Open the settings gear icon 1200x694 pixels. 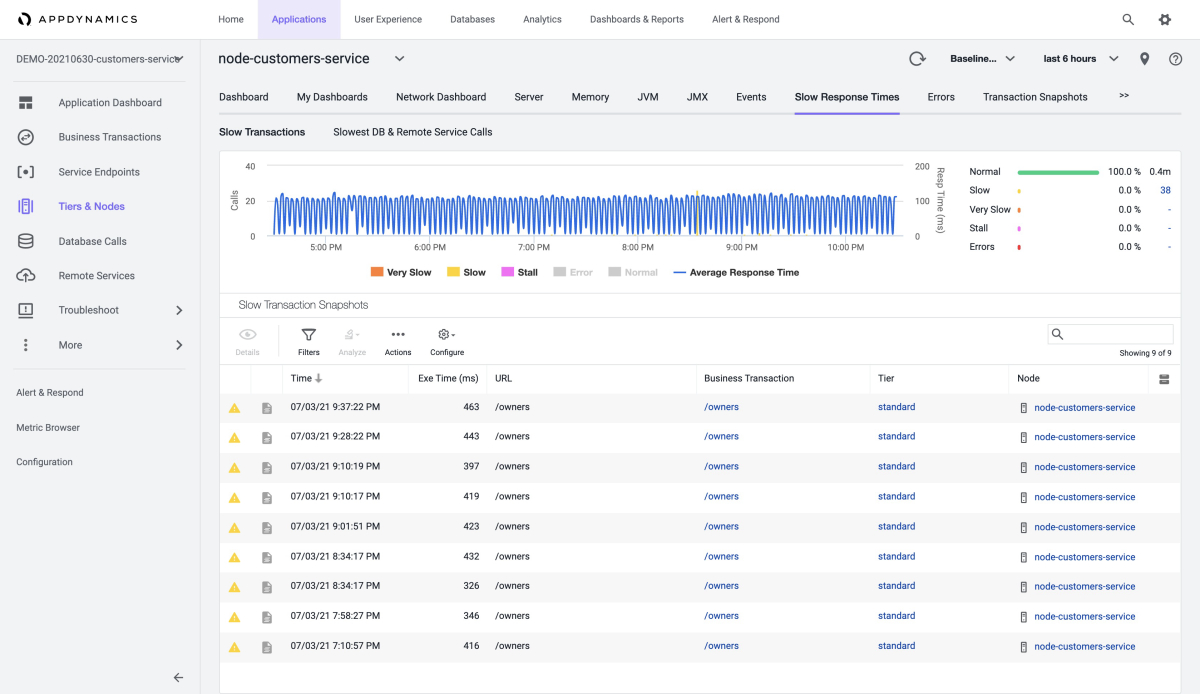(x=1164, y=19)
